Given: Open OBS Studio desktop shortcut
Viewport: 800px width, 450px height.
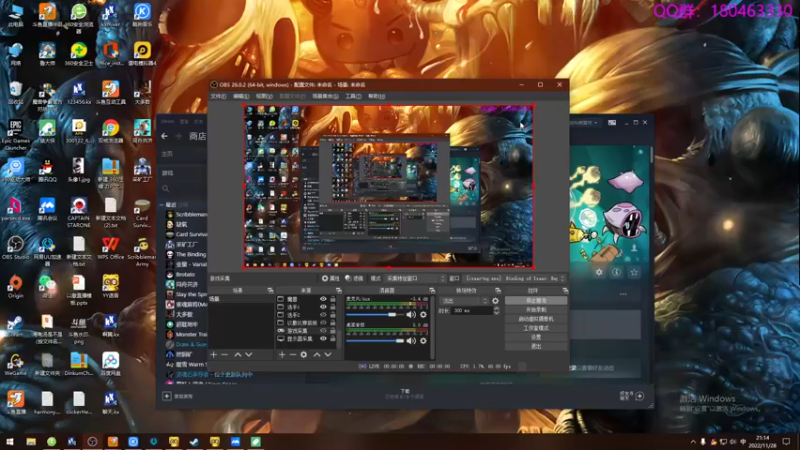Looking at the screenshot, I should tap(15, 247).
